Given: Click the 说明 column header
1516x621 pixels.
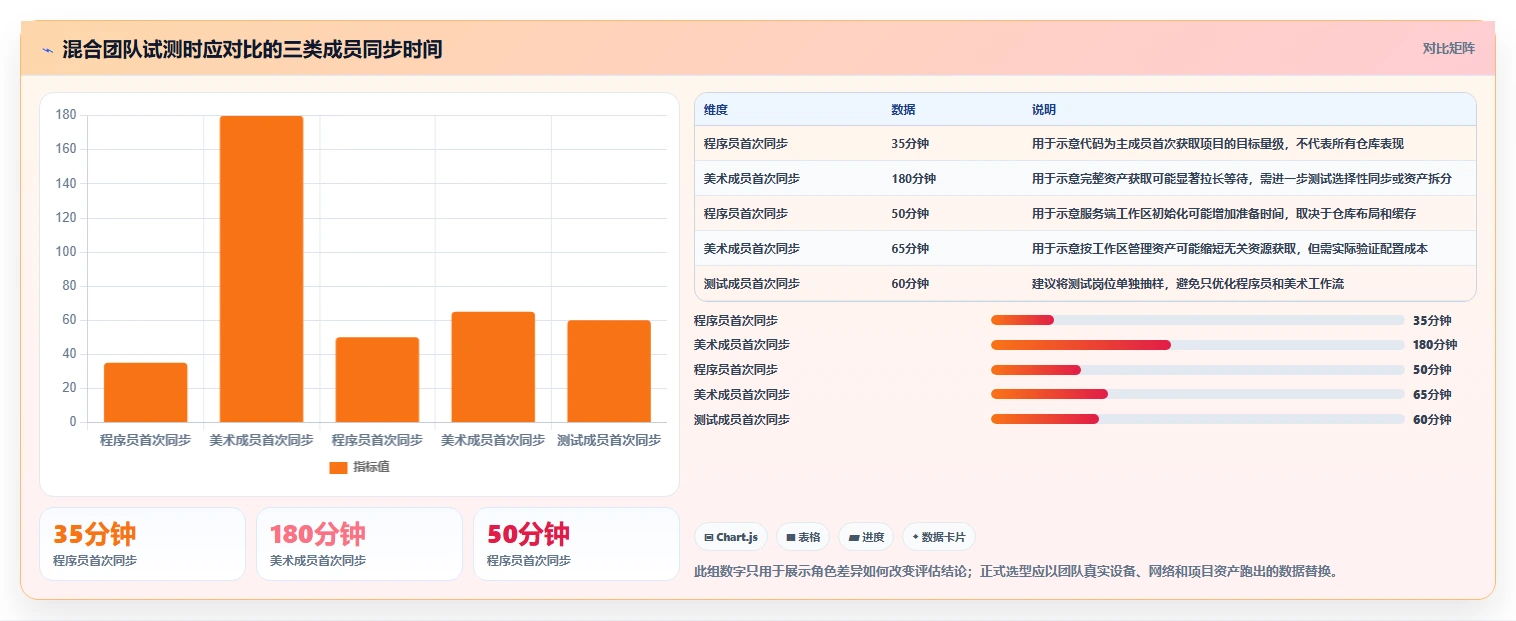Looking at the screenshot, I should pyautogui.click(x=1044, y=110).
